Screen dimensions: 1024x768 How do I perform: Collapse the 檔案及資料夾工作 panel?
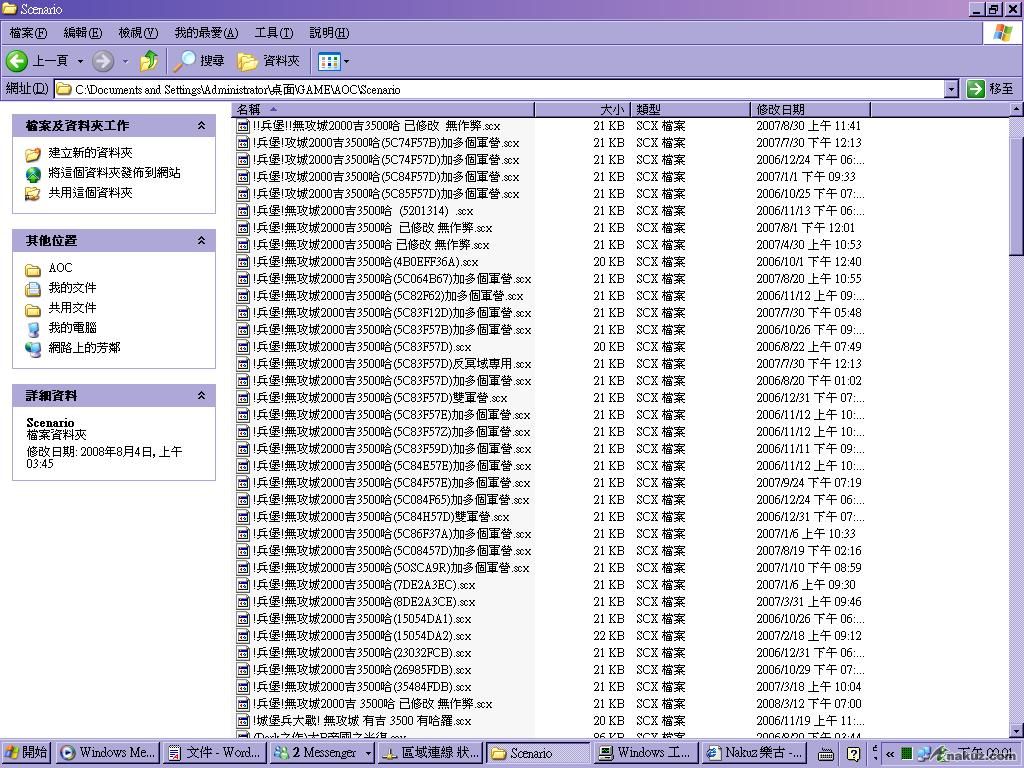(x=201, y=125)
